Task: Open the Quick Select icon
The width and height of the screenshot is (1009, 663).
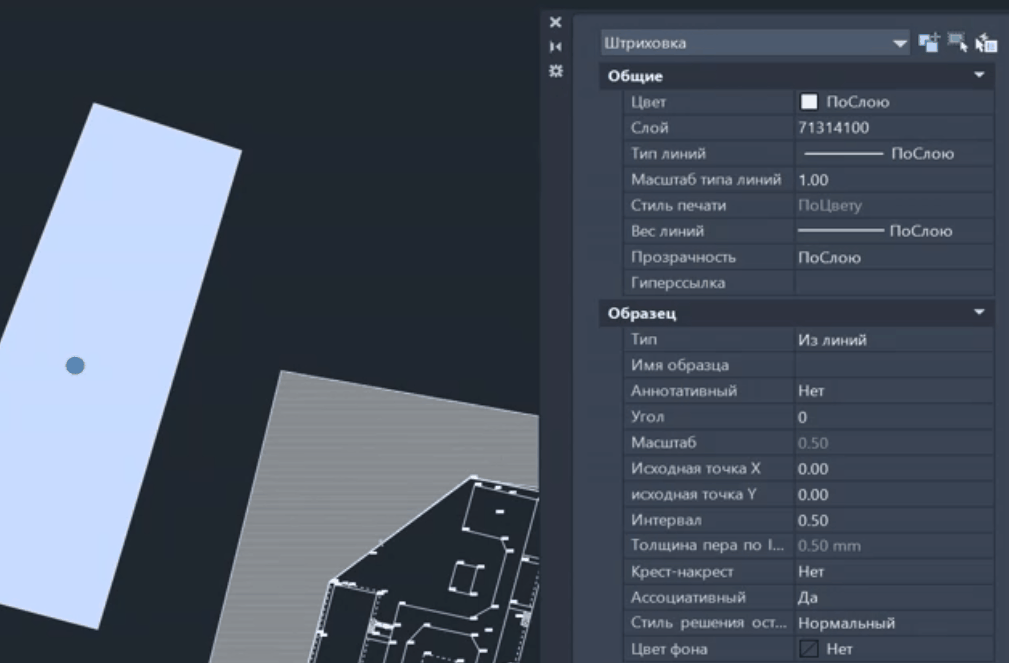Action: [x=986, y=43]
